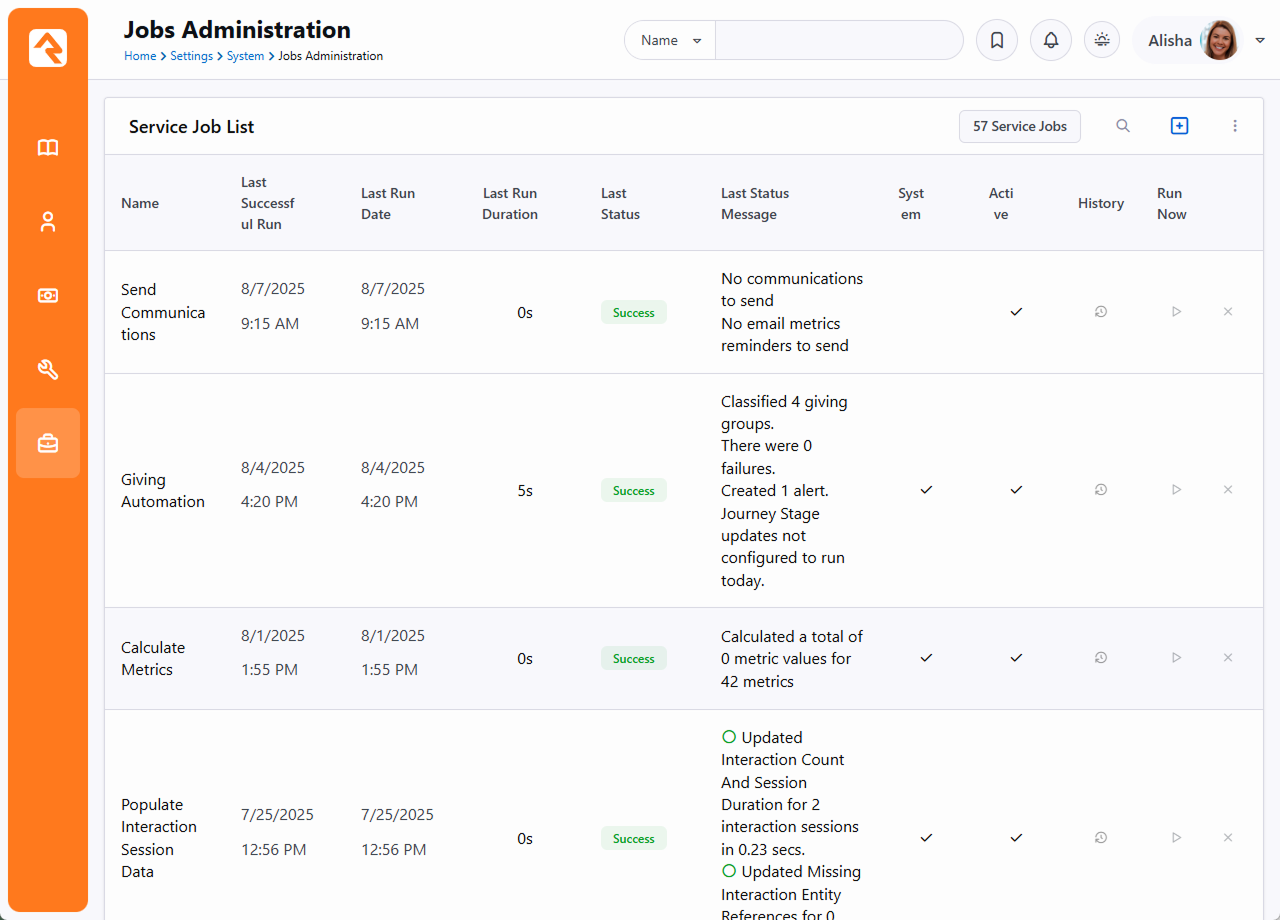Click the bookmark icon in top bar
Image resolution: width=1280 pixels, height=920 pixels.
pyautogui.click(x=996, y=41)
